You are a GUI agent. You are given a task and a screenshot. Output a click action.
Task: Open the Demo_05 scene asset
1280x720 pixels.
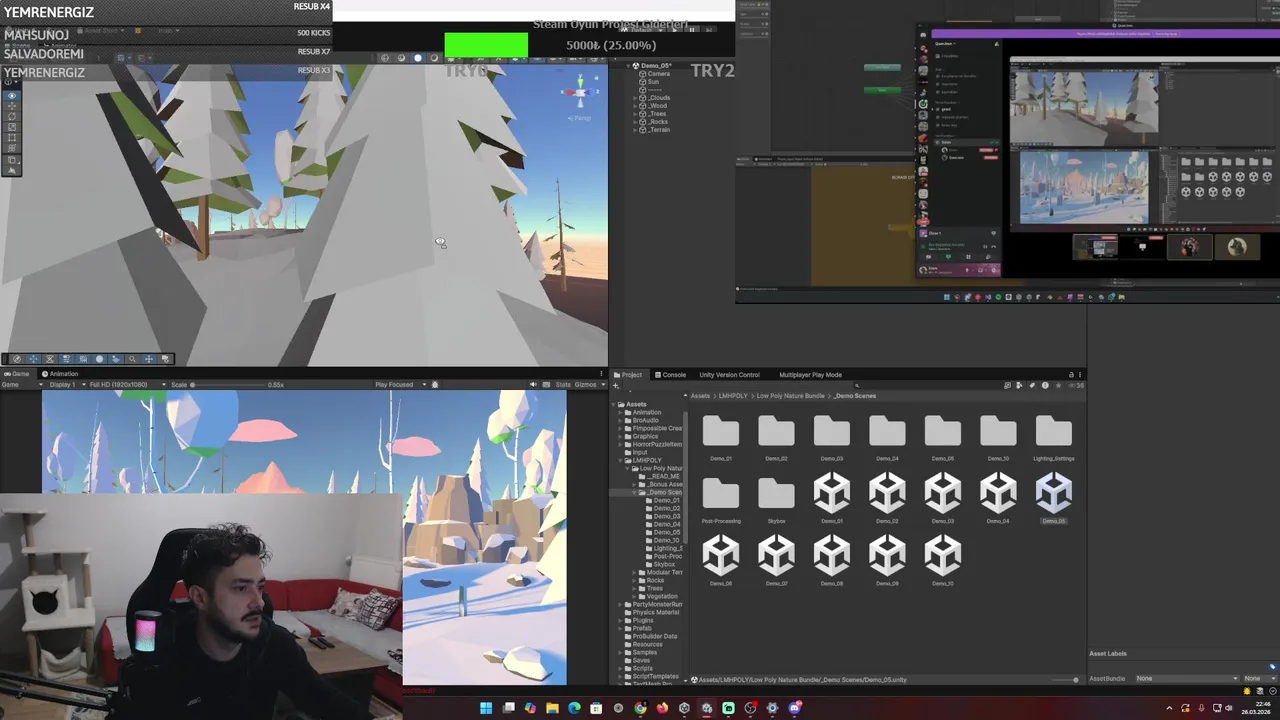tap(1054, 497)
